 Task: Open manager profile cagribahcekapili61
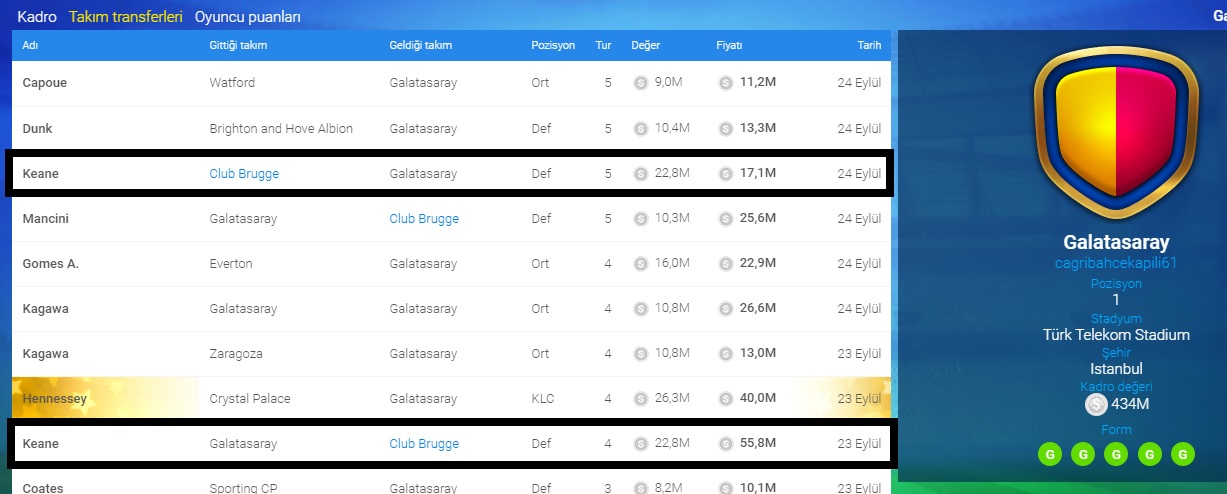tap(1116, 263)
